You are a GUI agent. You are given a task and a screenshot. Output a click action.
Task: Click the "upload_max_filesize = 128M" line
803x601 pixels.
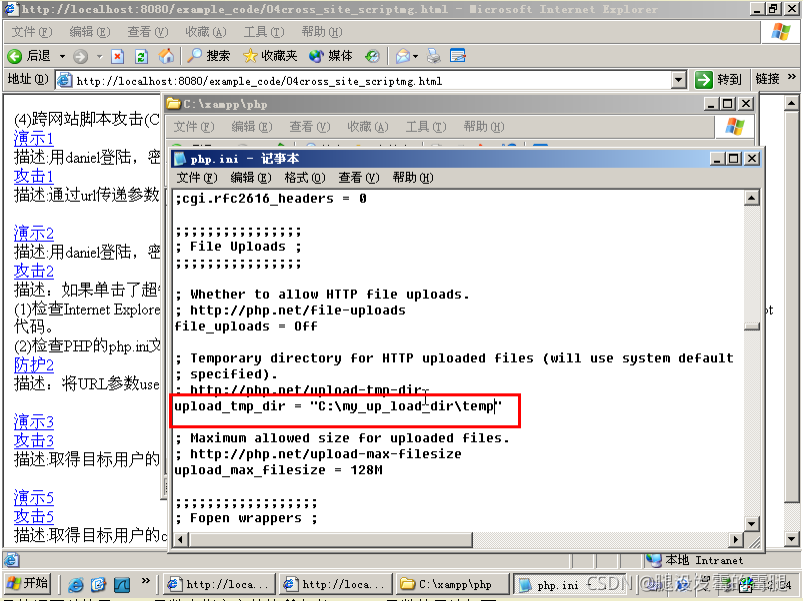point(278,470)
